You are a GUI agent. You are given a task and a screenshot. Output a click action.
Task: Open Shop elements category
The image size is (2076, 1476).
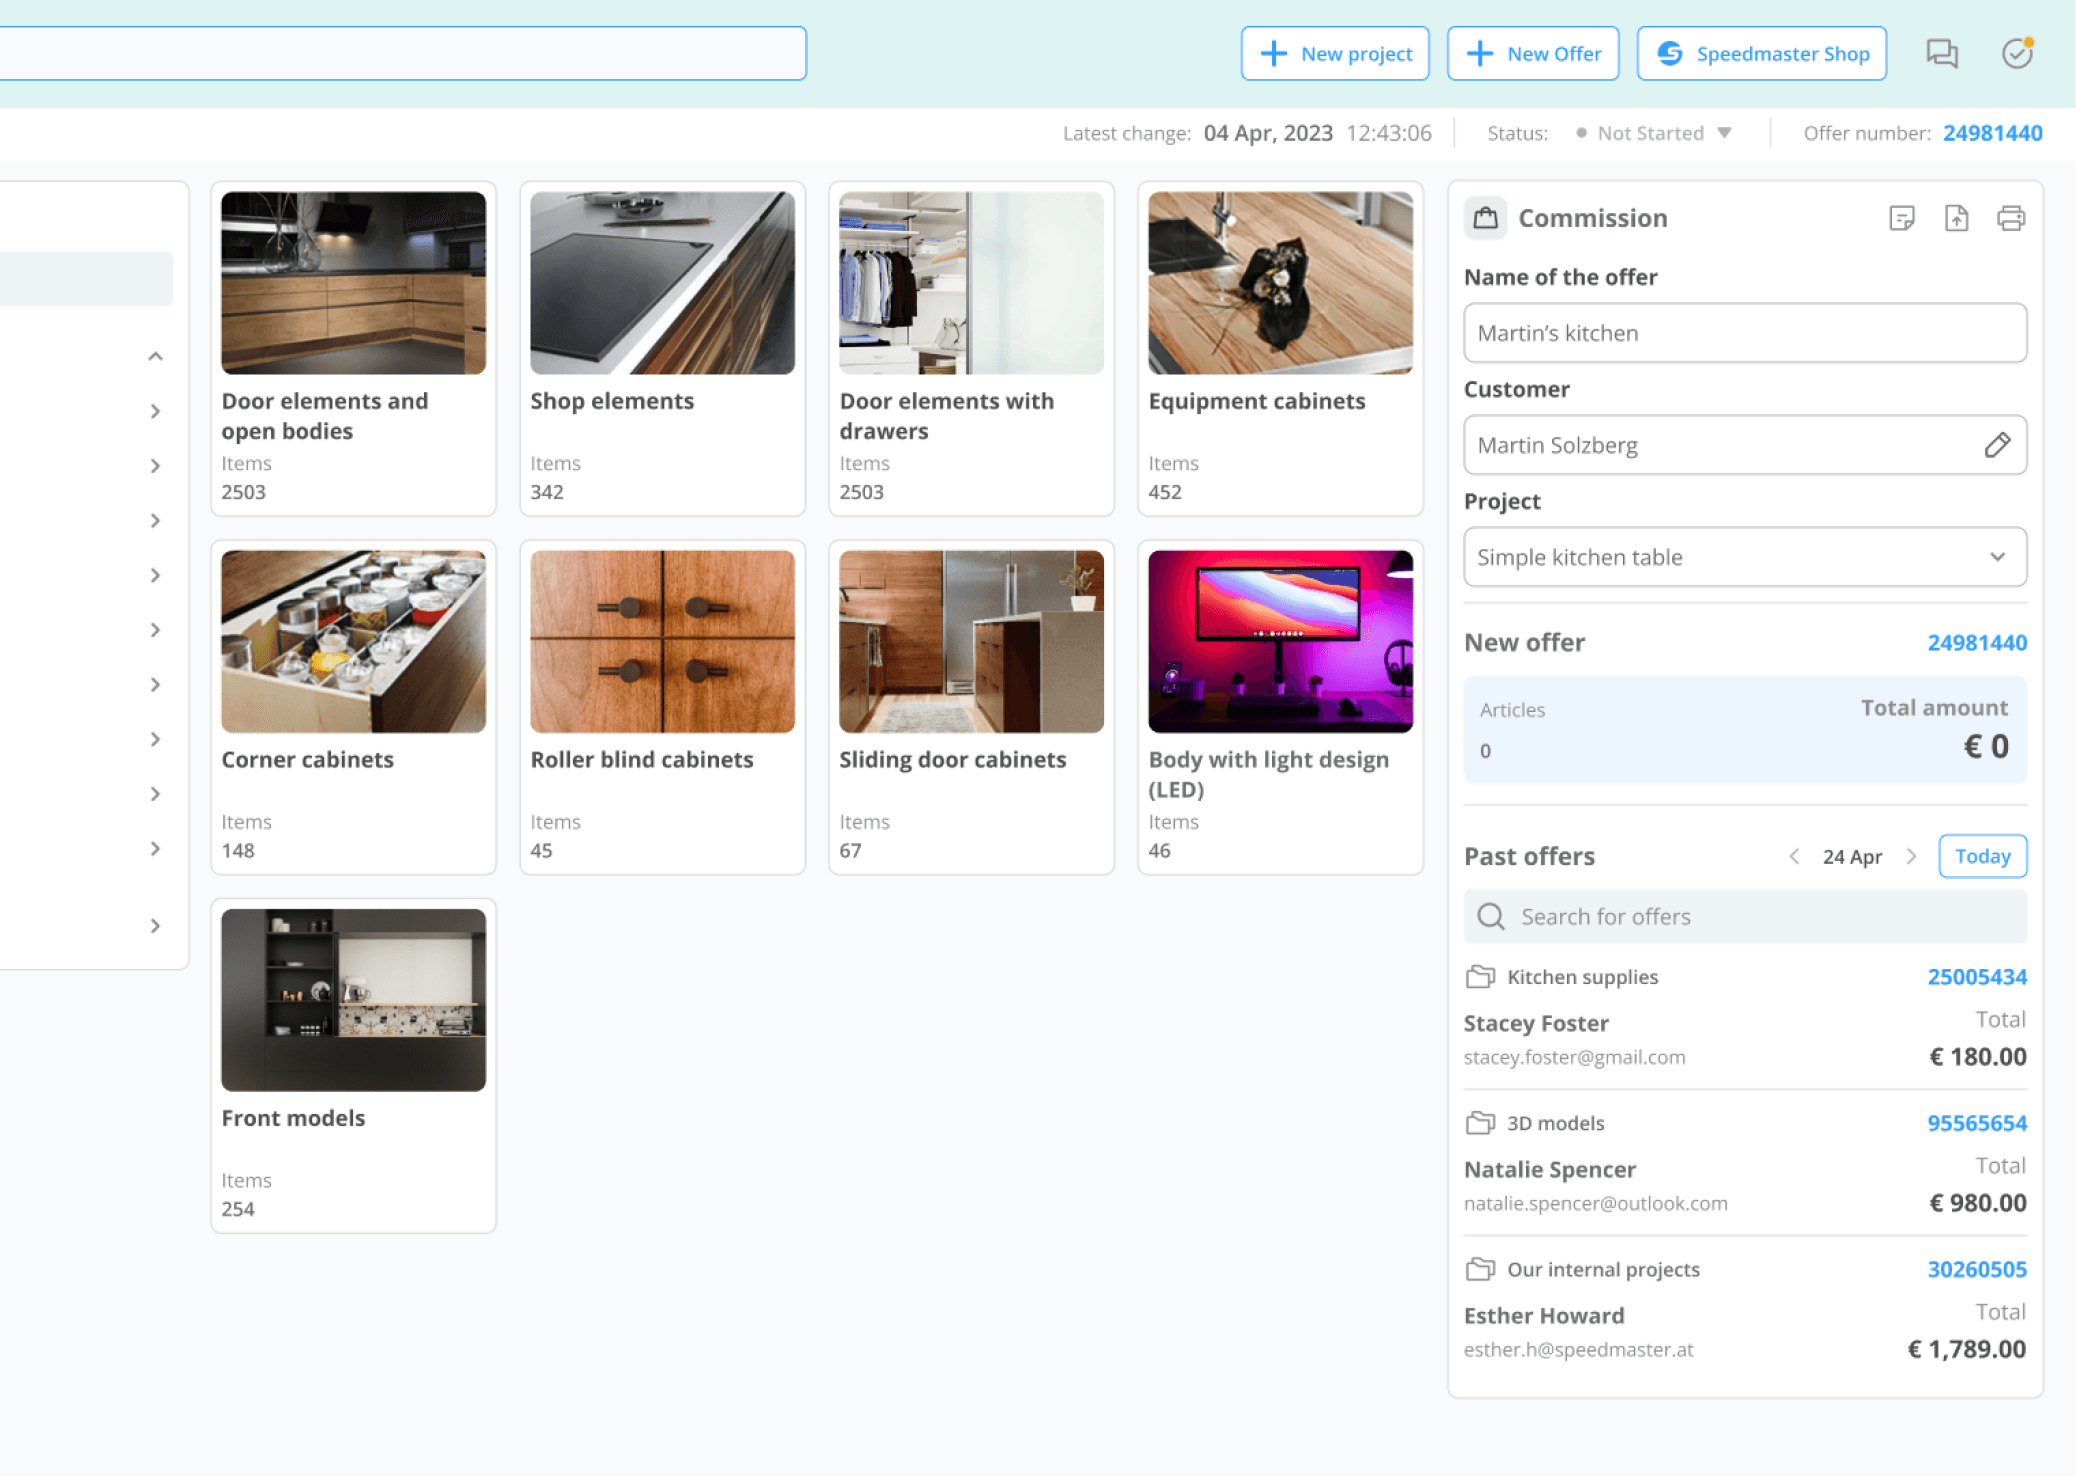point(662,349)
